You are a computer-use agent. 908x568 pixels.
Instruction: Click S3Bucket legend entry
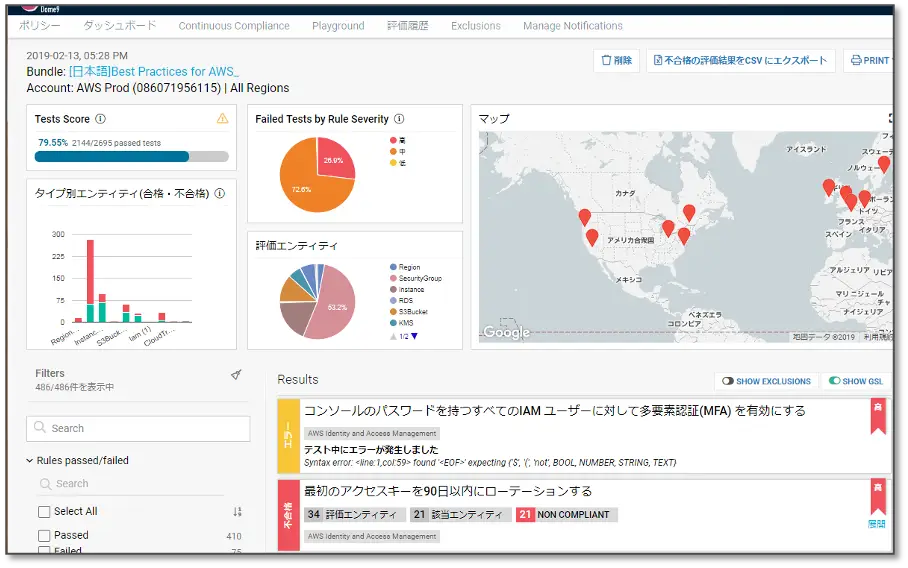click(409, 312)
